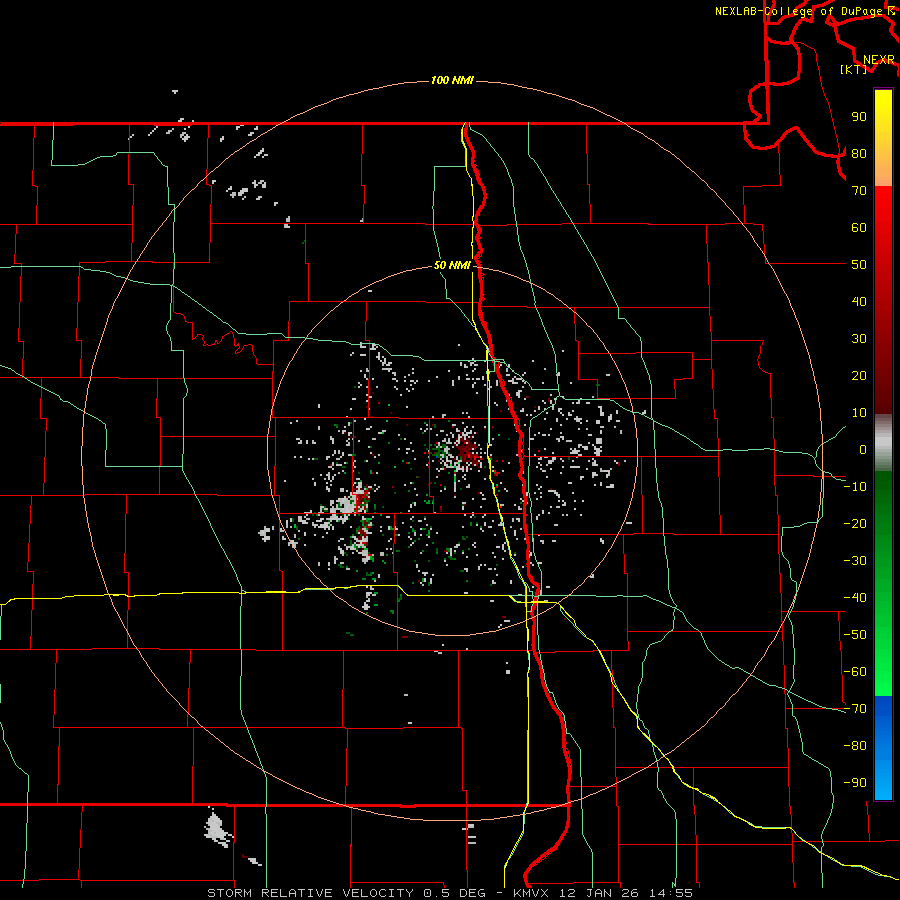This screenshot has height=900, width=900.
Task: Select the -30 value on the velocity scale
Action: tap(855, 561)
